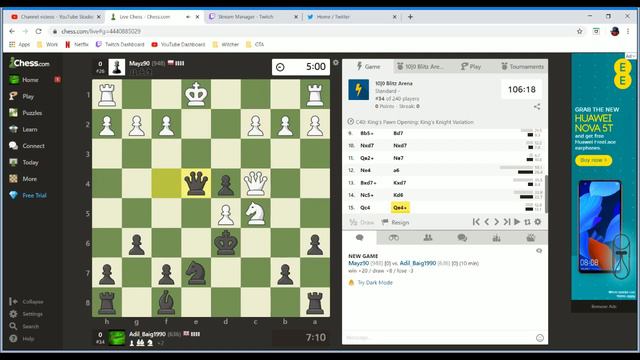
Task: Click the Chess.com logo
Action: click(x=29, y=63)
